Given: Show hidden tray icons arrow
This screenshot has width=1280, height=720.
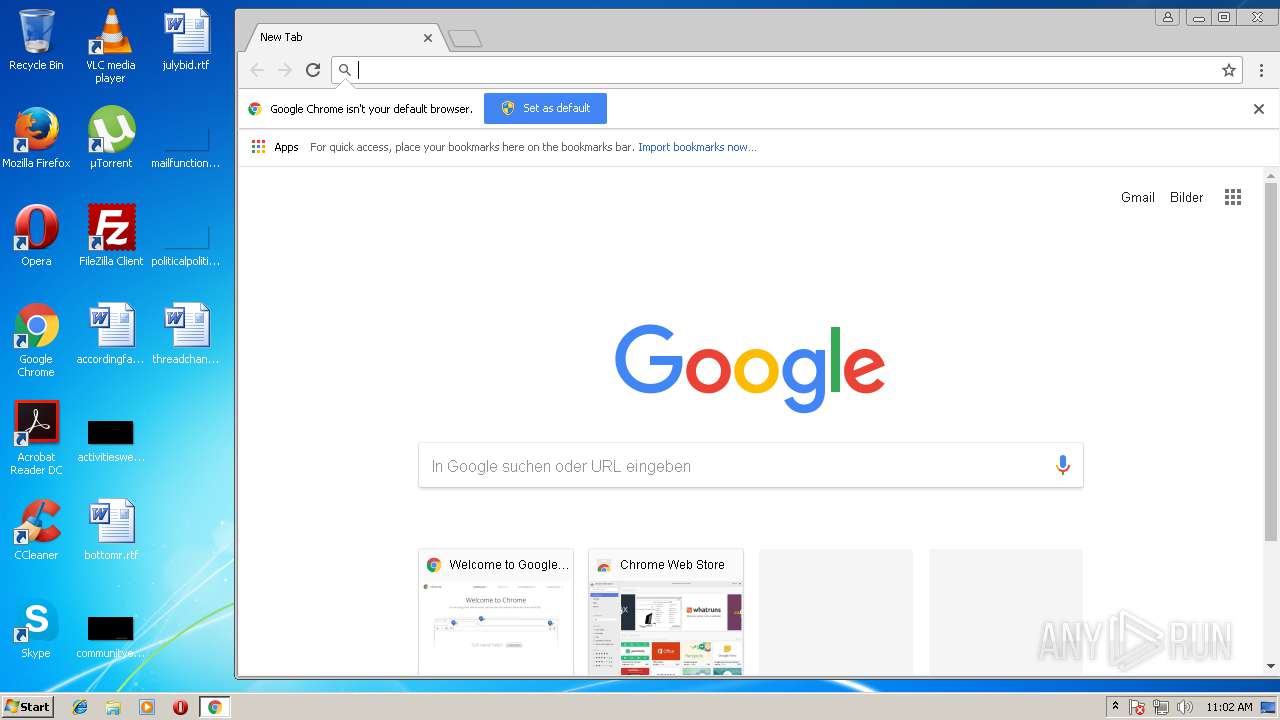Looking at the screenshot, I should [x=1115, y=707].
